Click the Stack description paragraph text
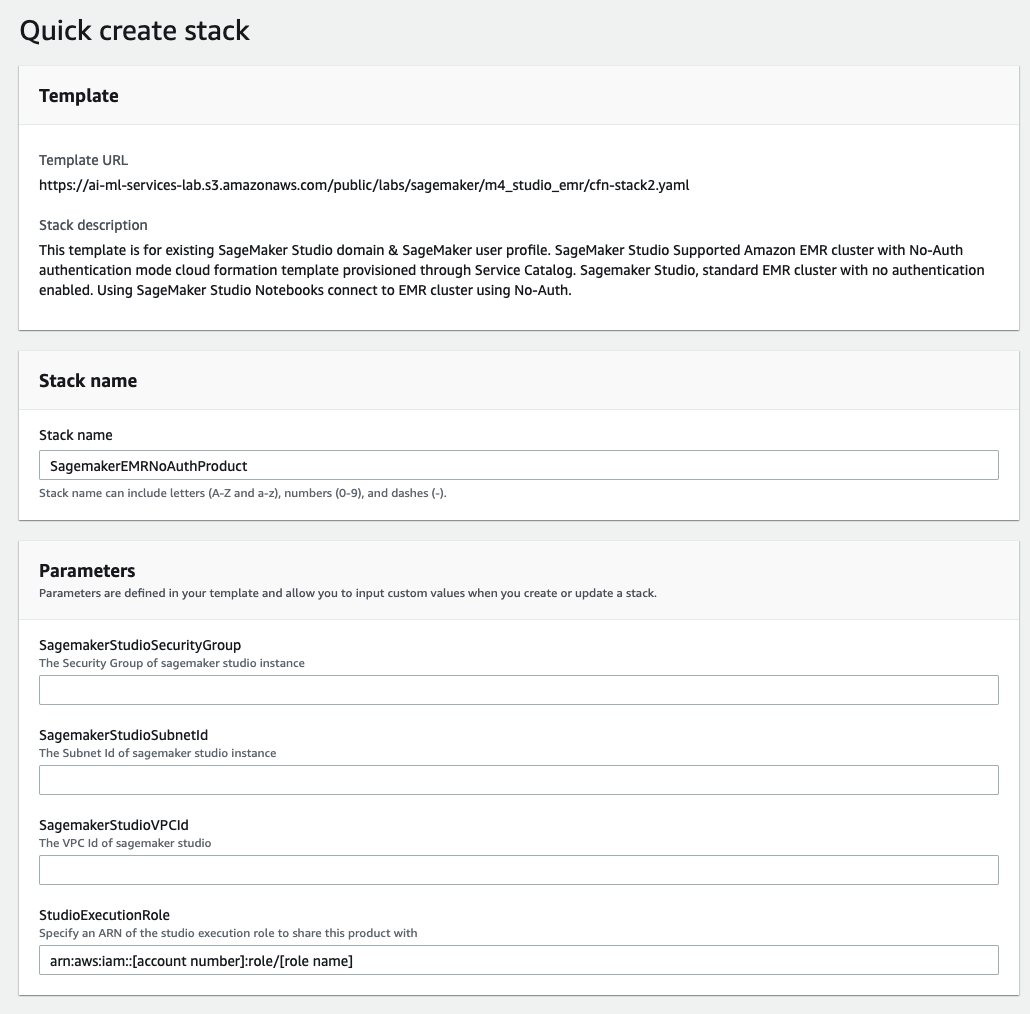Image resolution: width=1030 pixels, height=1014 pixels. click(512, 270)
